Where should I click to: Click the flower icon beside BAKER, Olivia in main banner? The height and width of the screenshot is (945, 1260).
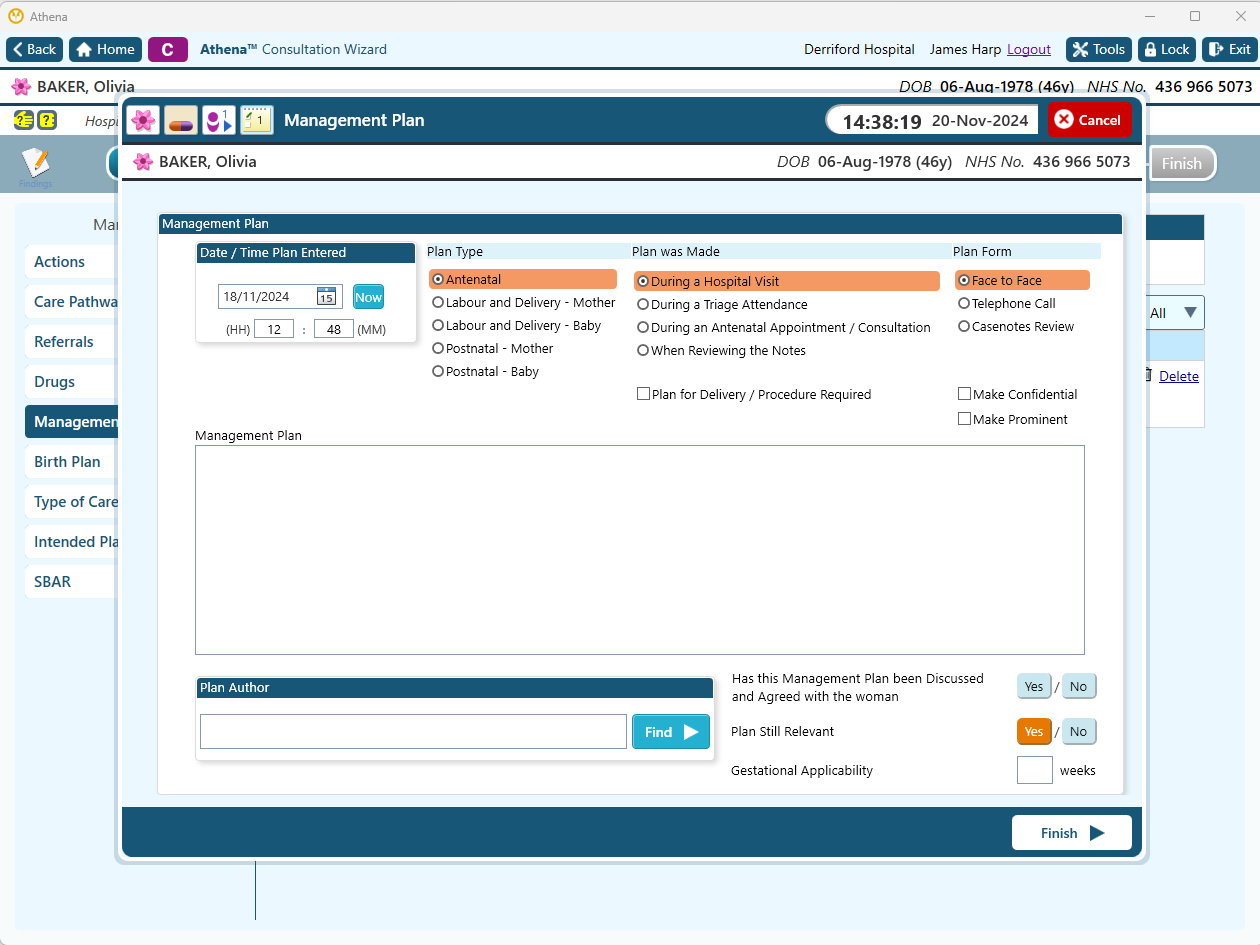coord(21,86)
